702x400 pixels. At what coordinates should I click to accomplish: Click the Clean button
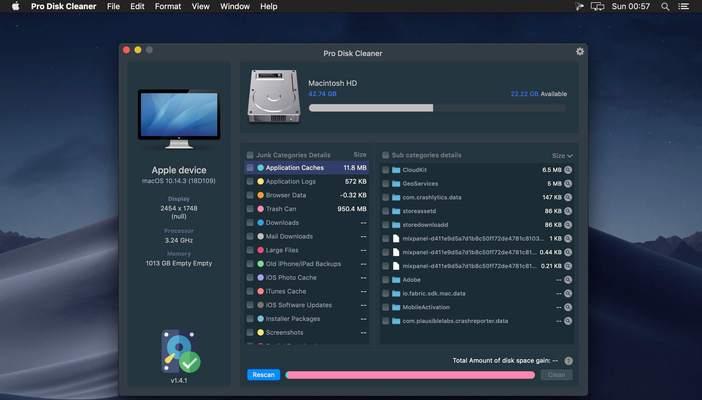click(x=556, y=374)
